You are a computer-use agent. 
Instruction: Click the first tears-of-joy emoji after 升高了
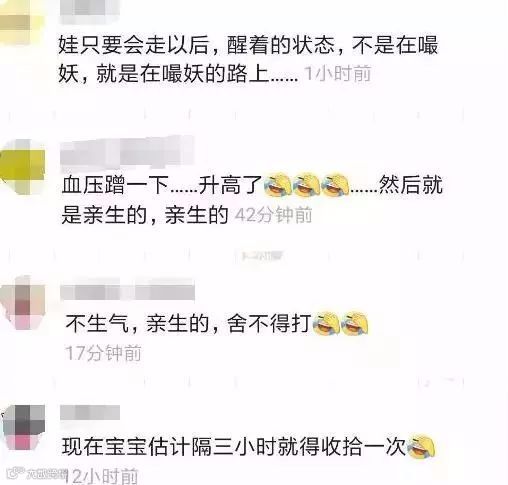(277, 184)
